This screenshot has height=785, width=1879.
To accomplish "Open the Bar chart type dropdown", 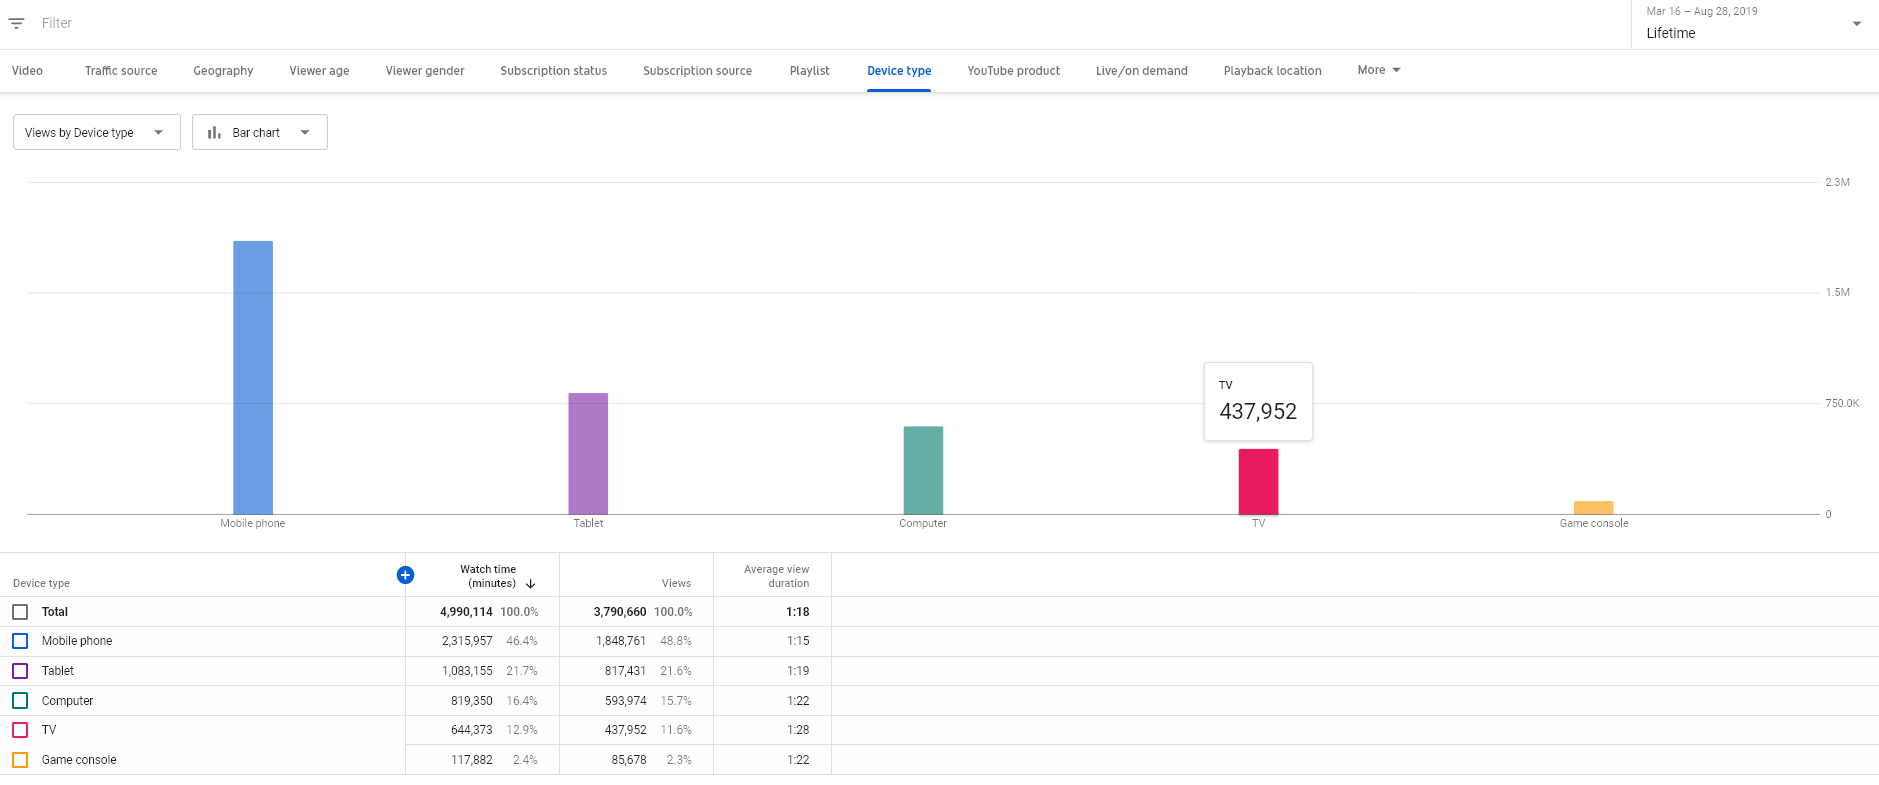I will point(260,132).
